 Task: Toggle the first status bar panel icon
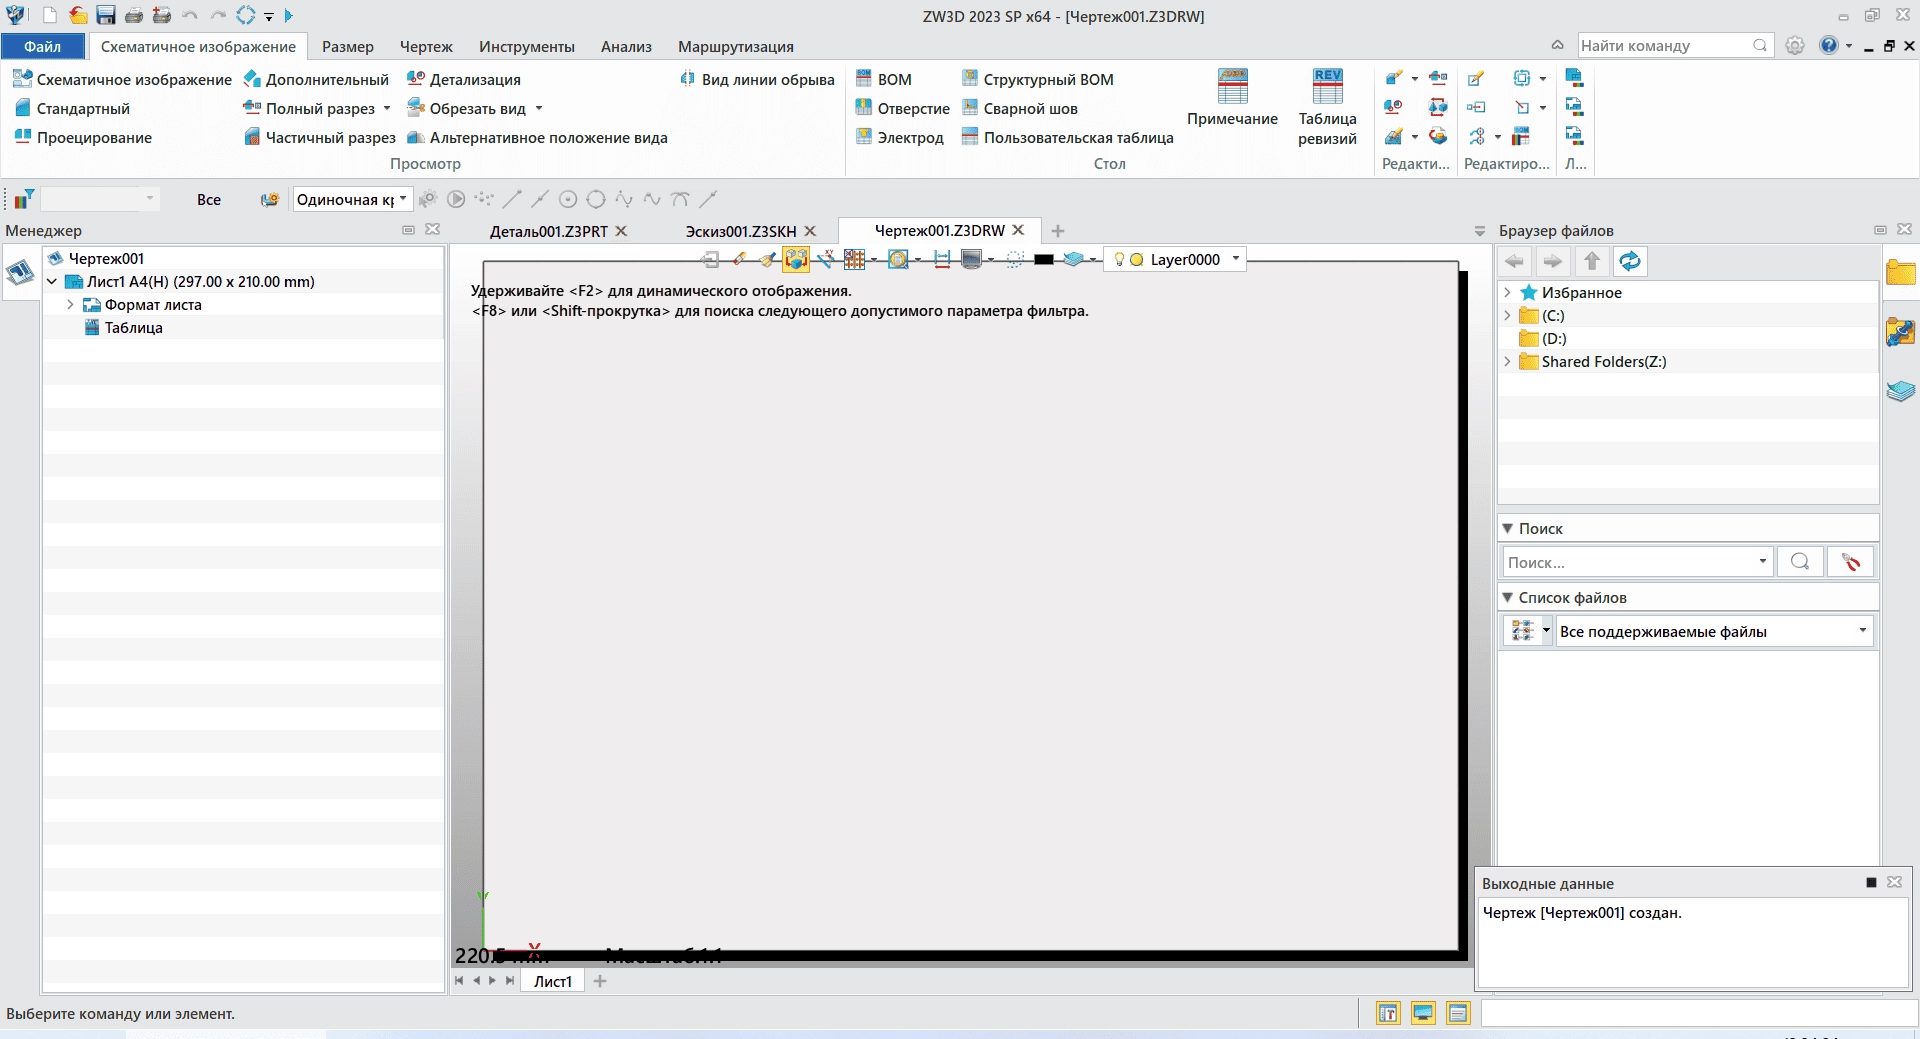(1388, 1013)
